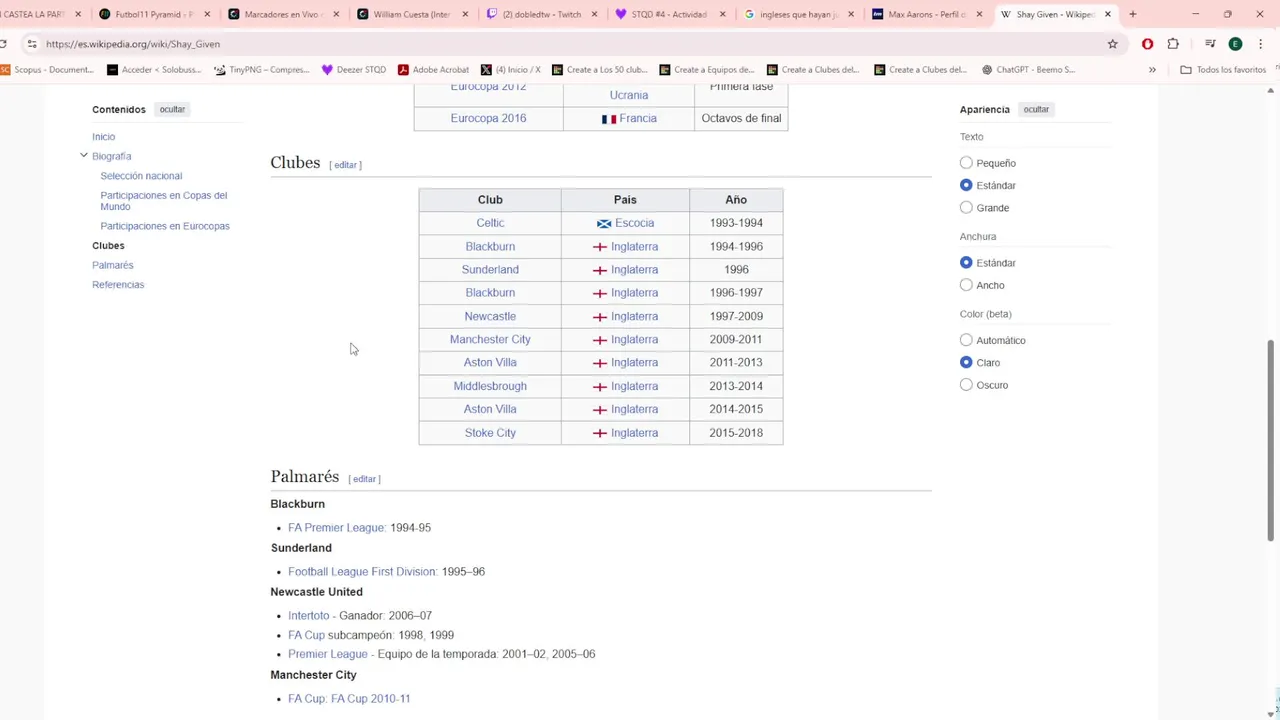Open the TinyPNG bookmark
This screenshot has height=720, width=1280.
[262, 70]
